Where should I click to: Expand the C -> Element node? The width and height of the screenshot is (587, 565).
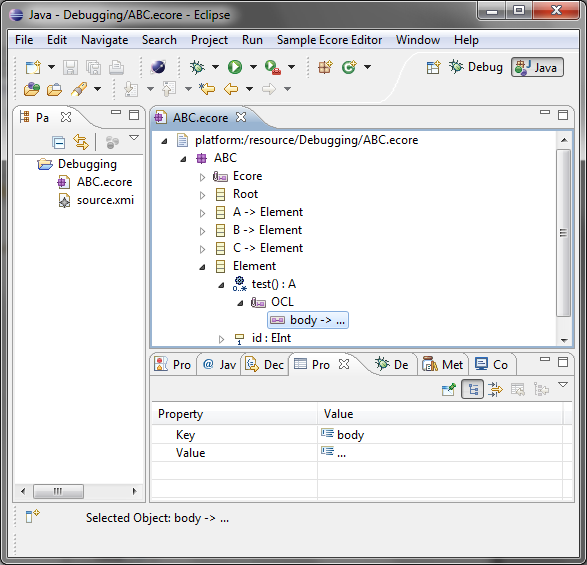202,249
